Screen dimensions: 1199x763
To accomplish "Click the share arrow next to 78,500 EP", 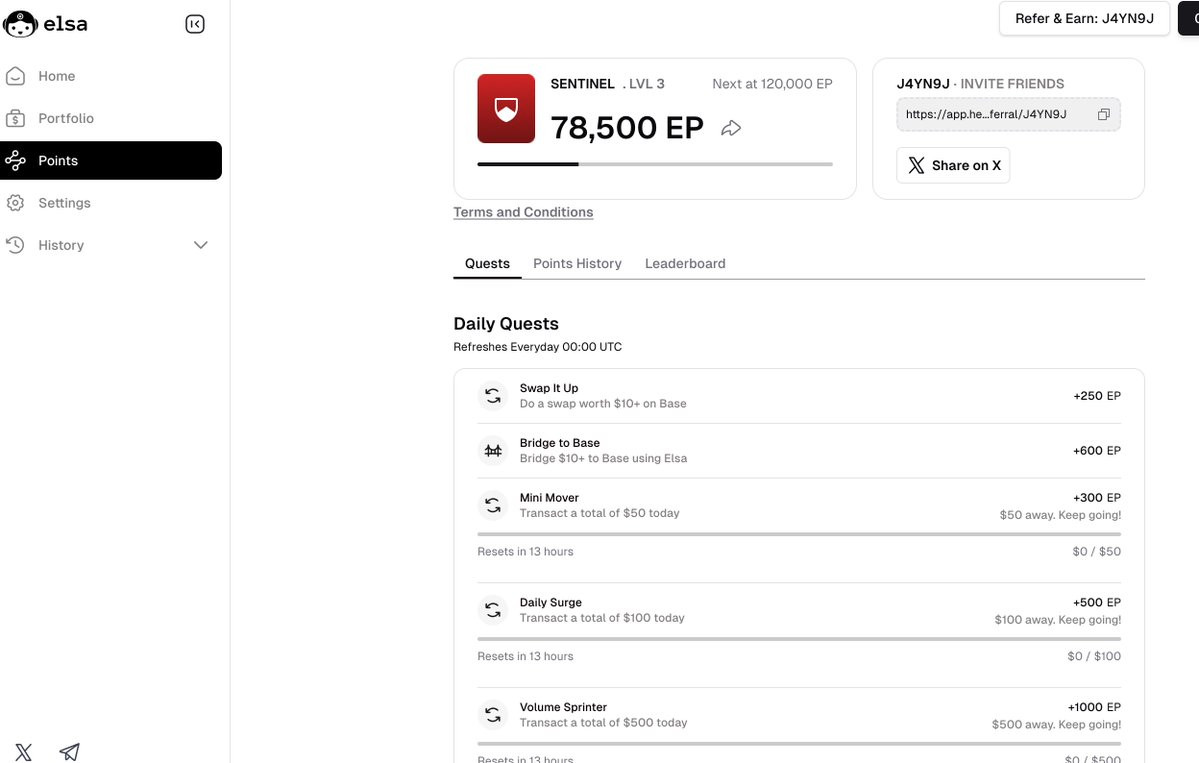I will coord(731,128).
